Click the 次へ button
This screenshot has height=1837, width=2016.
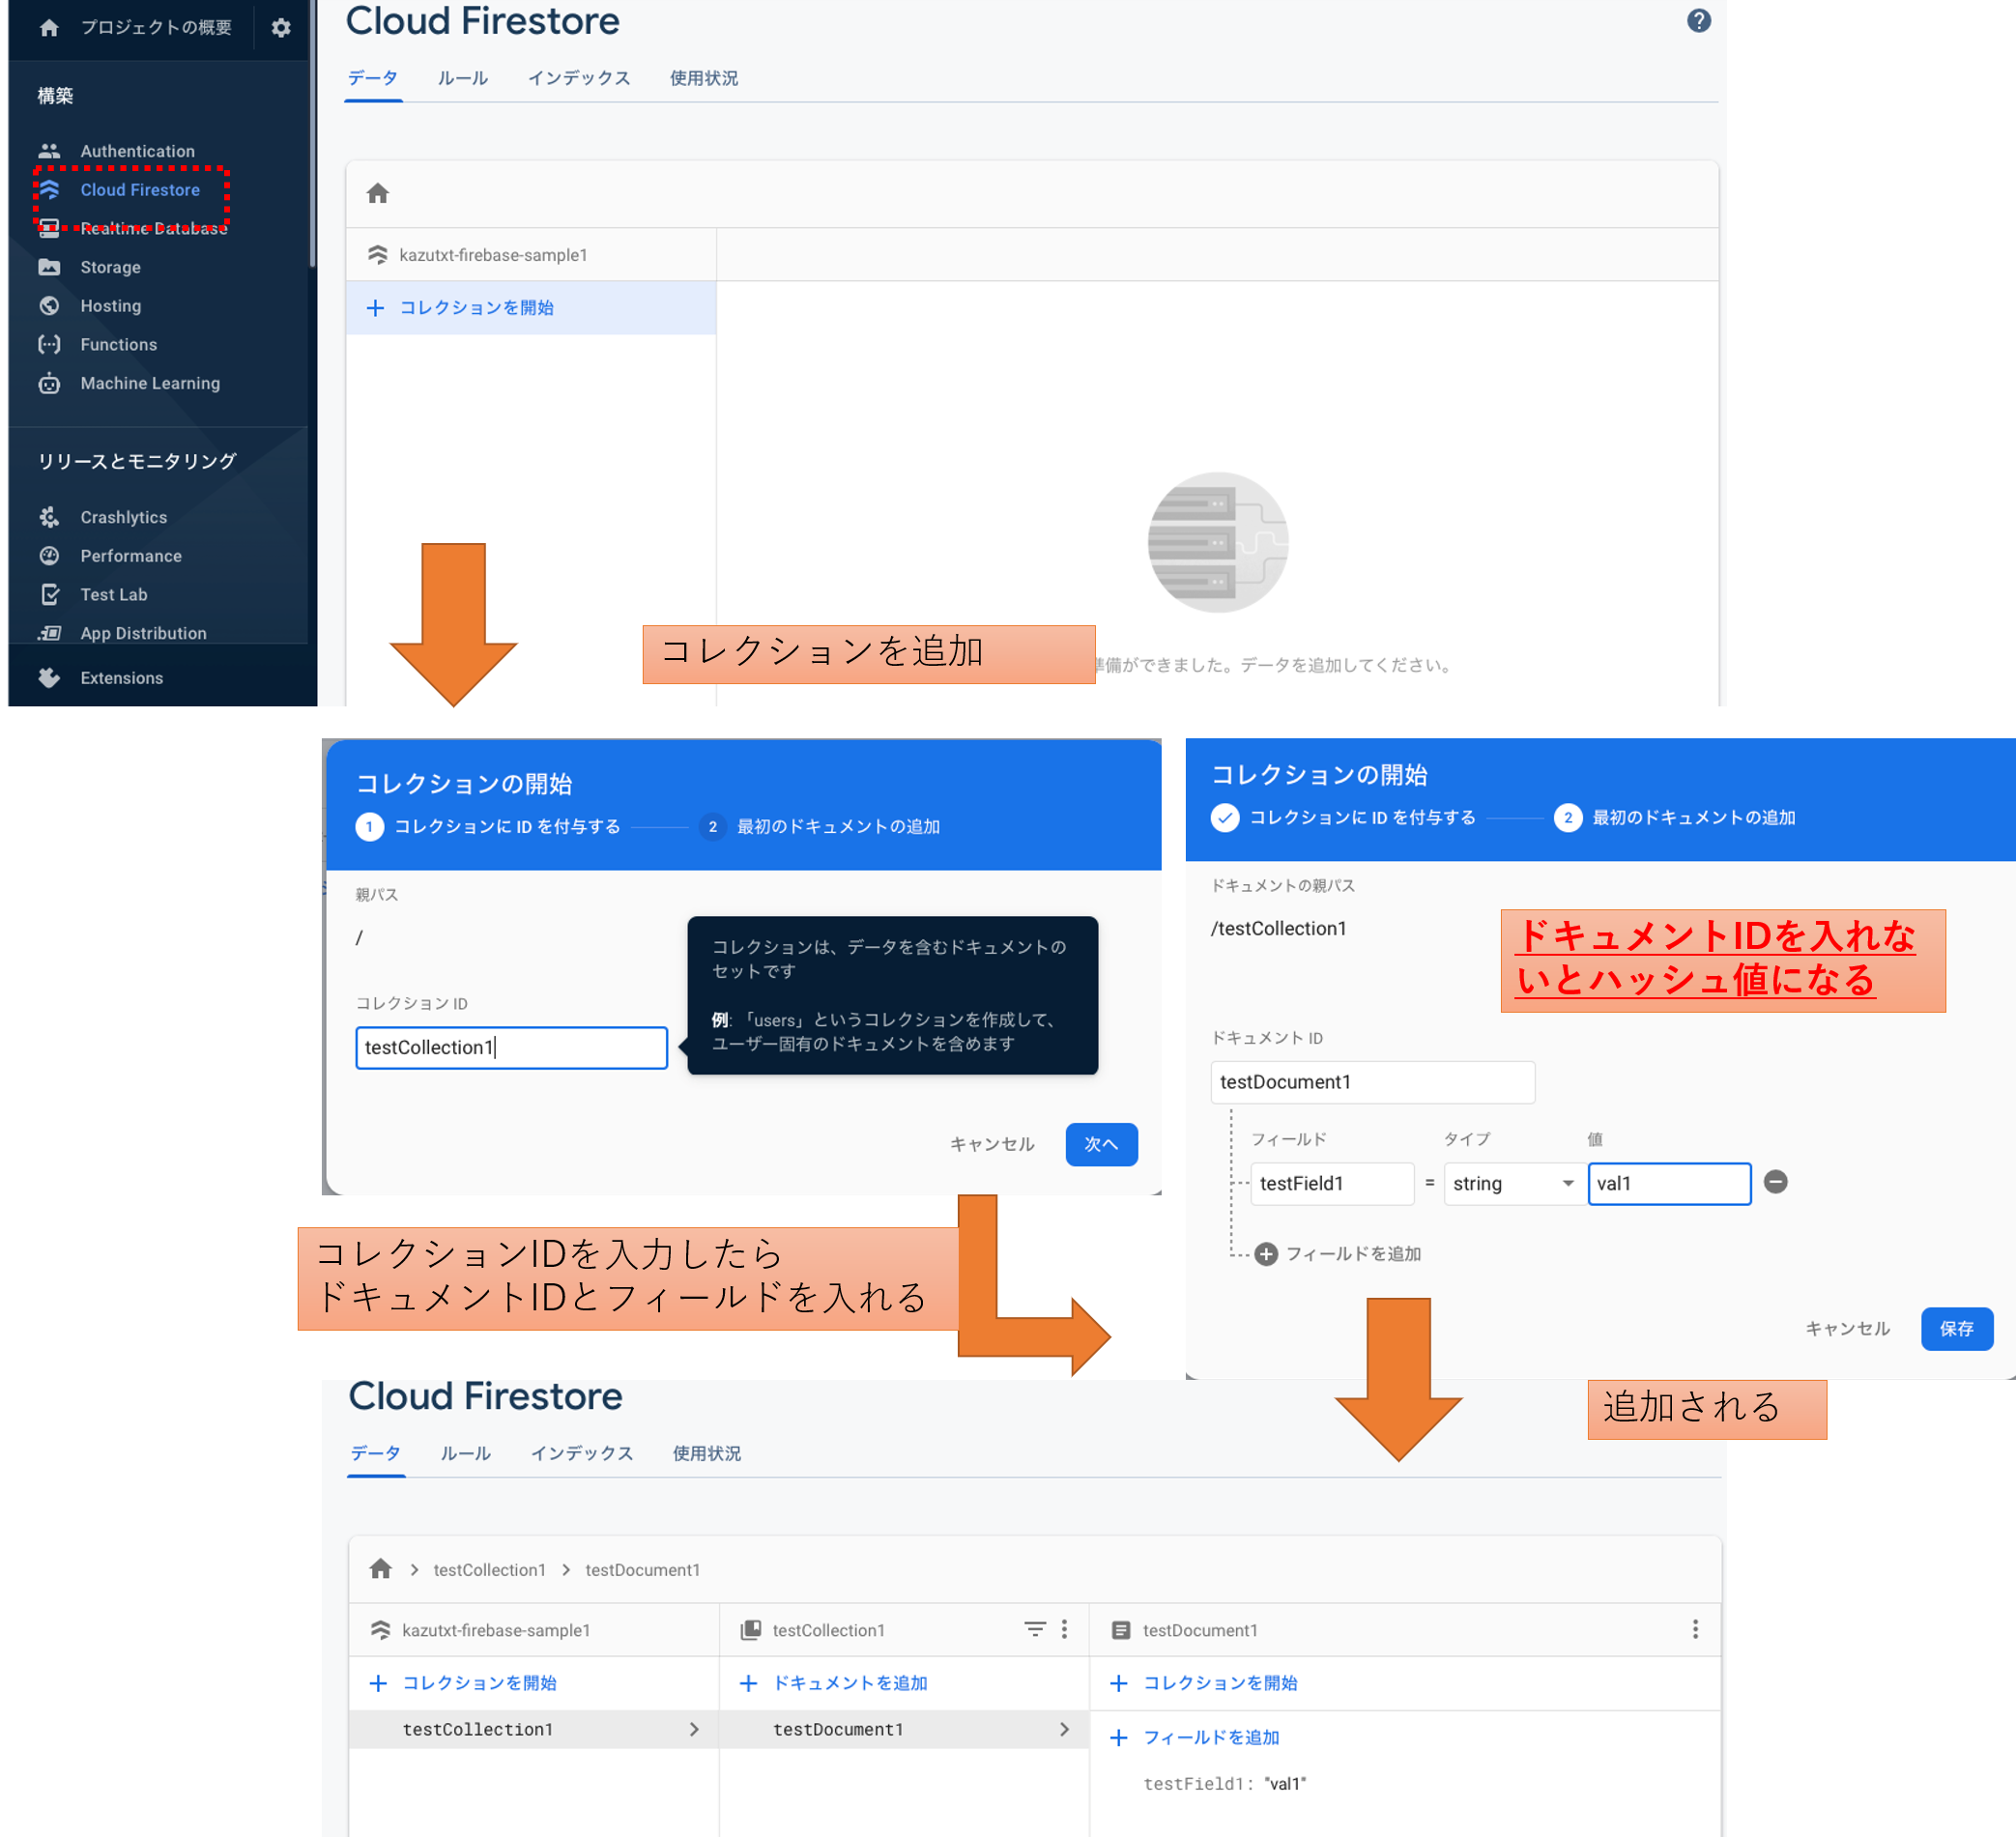pos(1100,1144)
